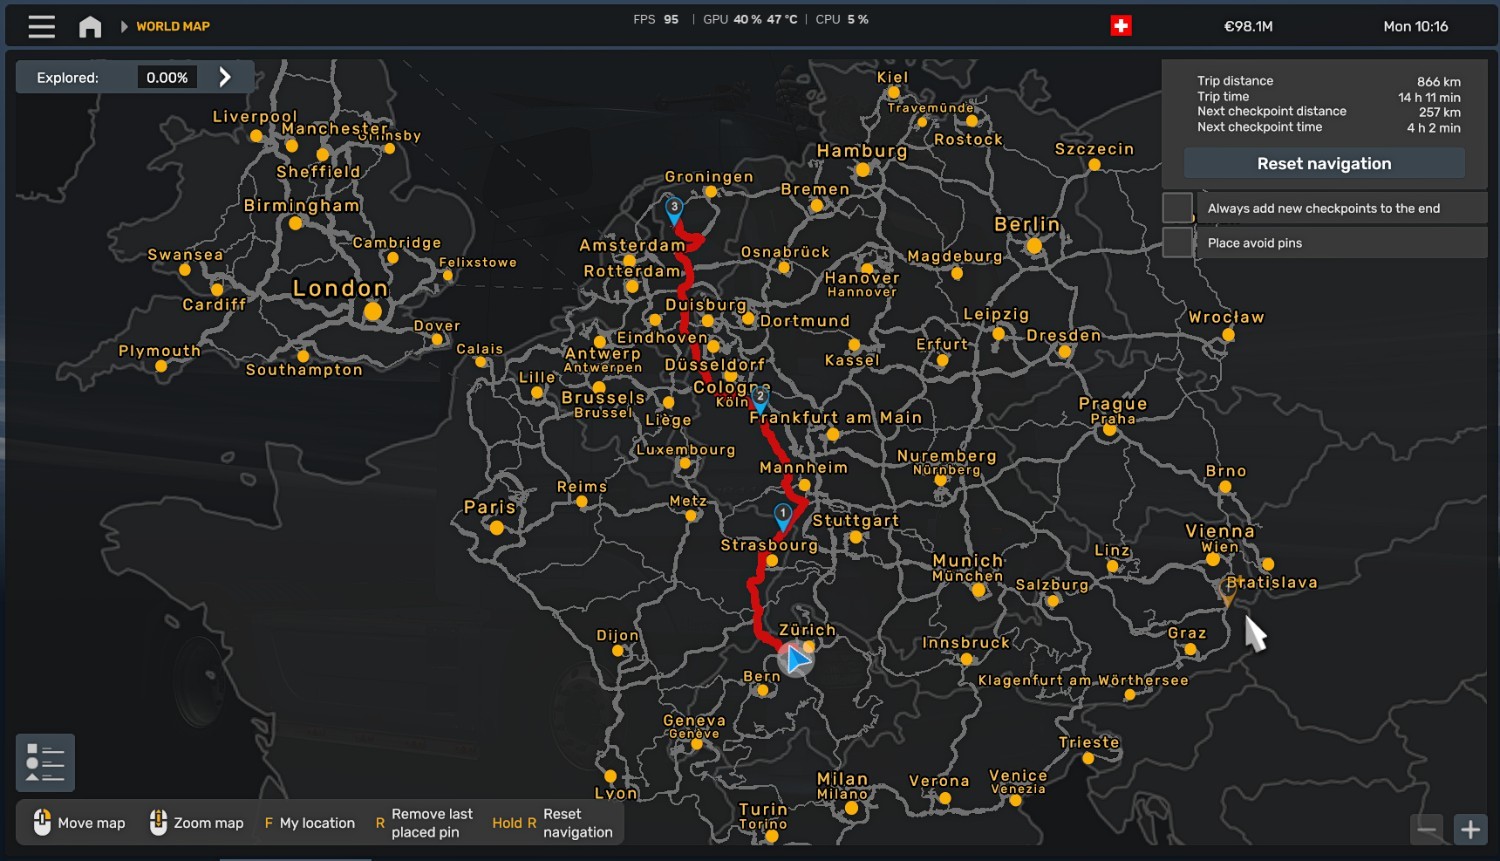Click the Next checkpoint time 4 h 2 min value
The image size is (1500, 861).
point(1433,127)
